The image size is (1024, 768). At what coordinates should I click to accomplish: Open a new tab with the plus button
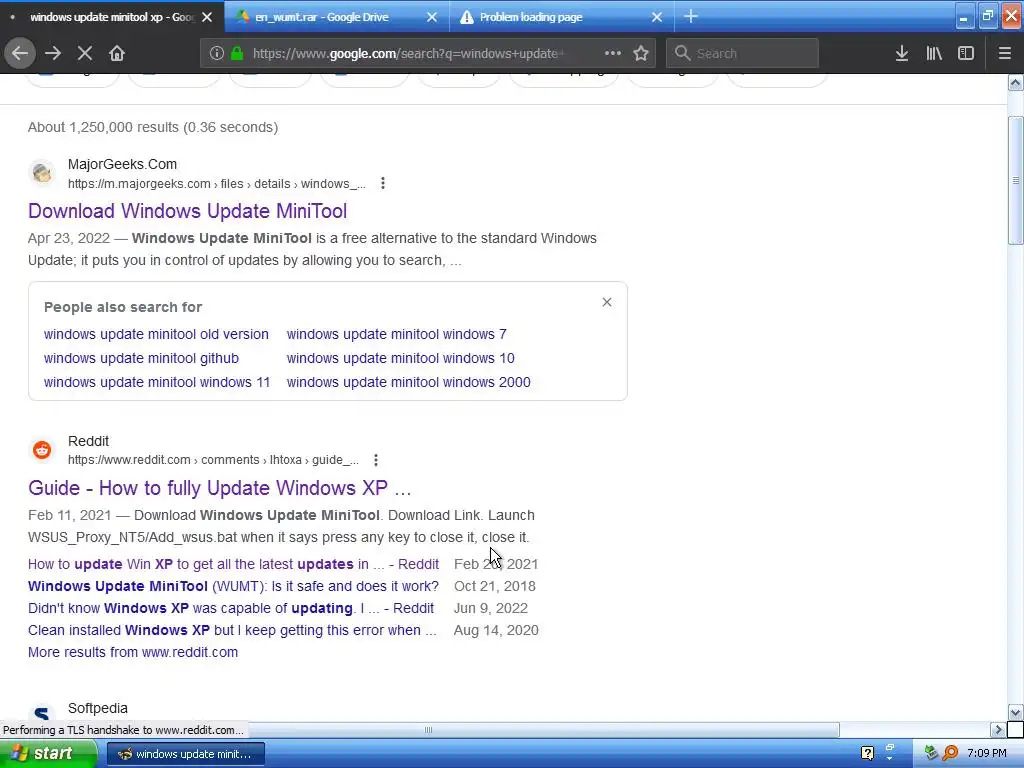pyautogui.click(x=691, y=17)
